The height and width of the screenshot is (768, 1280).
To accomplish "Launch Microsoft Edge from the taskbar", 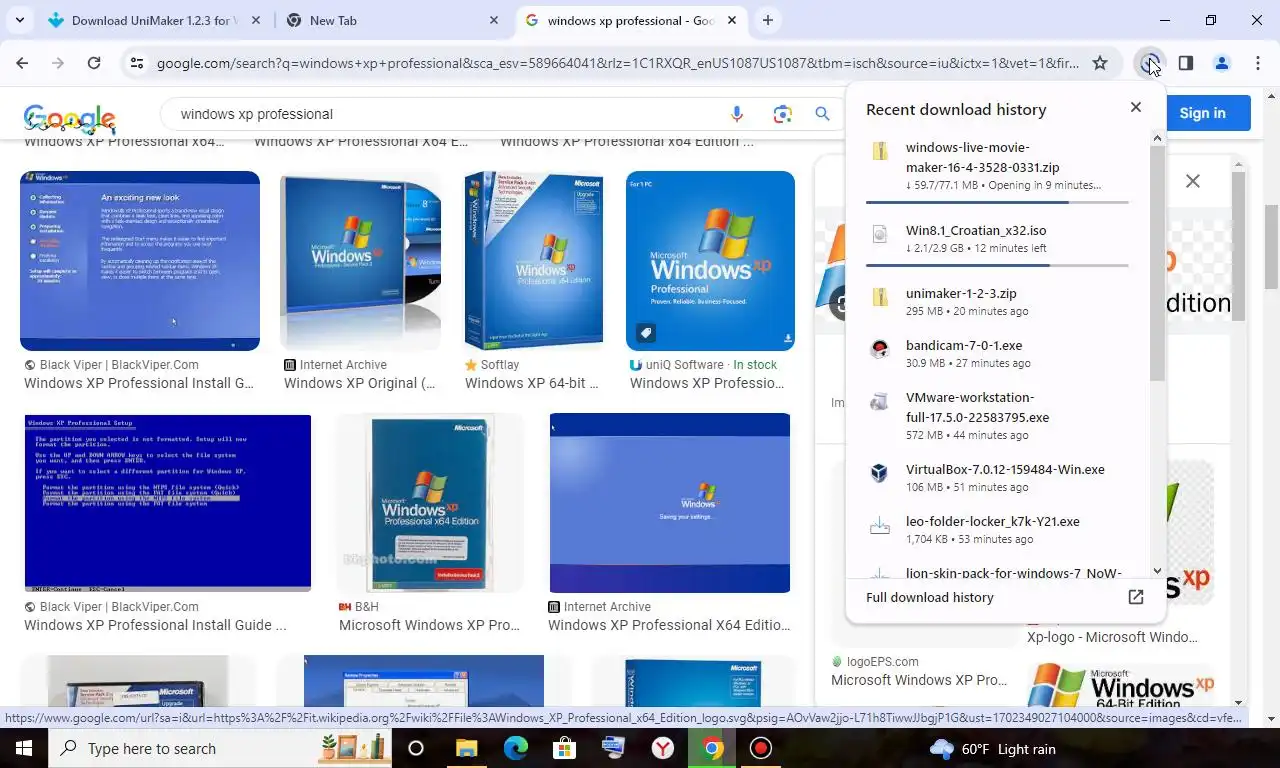I will (516, 748).
